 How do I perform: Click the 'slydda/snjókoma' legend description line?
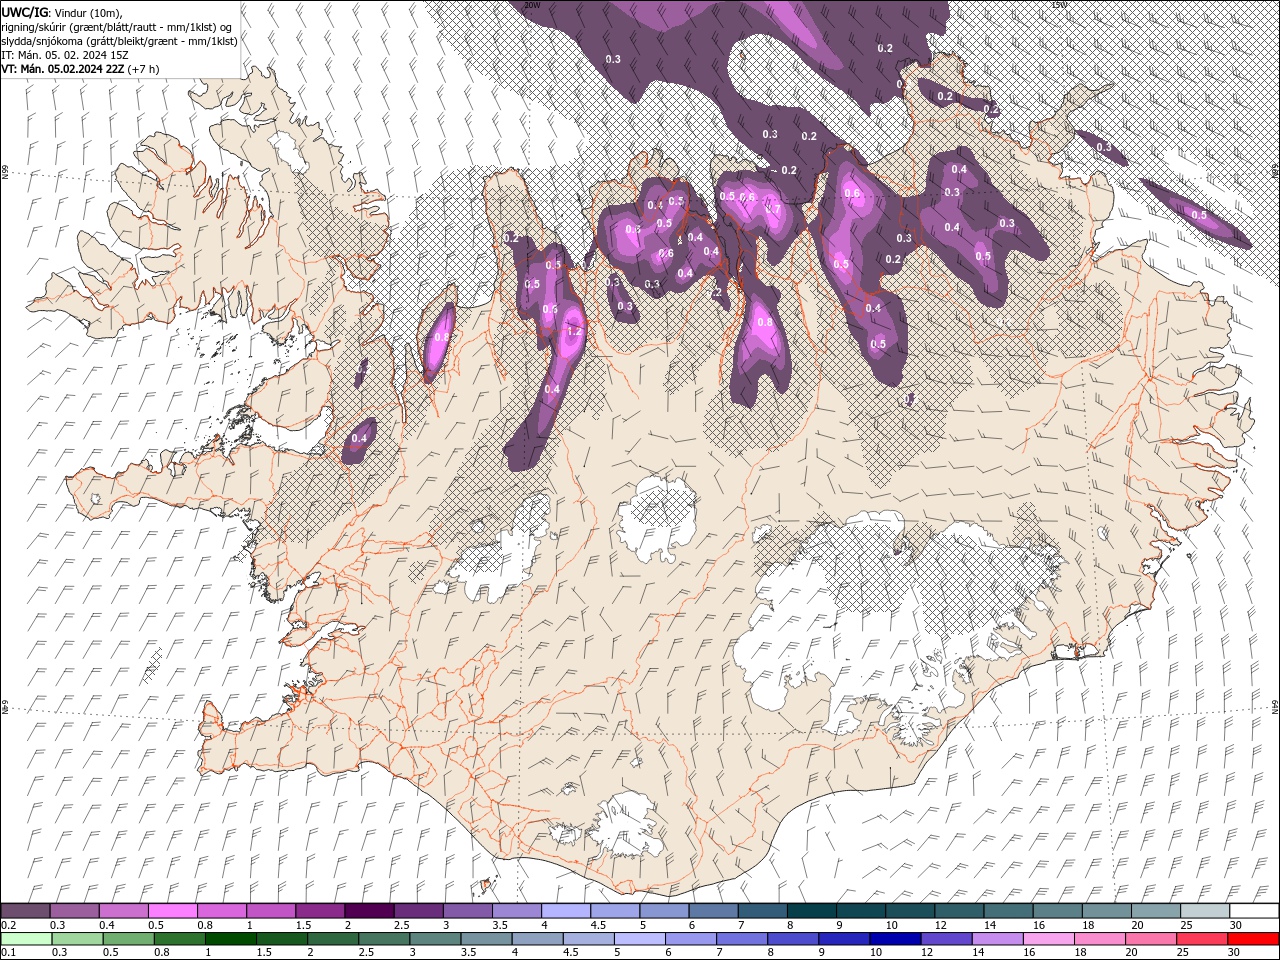pyautogui.click(x=120, y=41)
